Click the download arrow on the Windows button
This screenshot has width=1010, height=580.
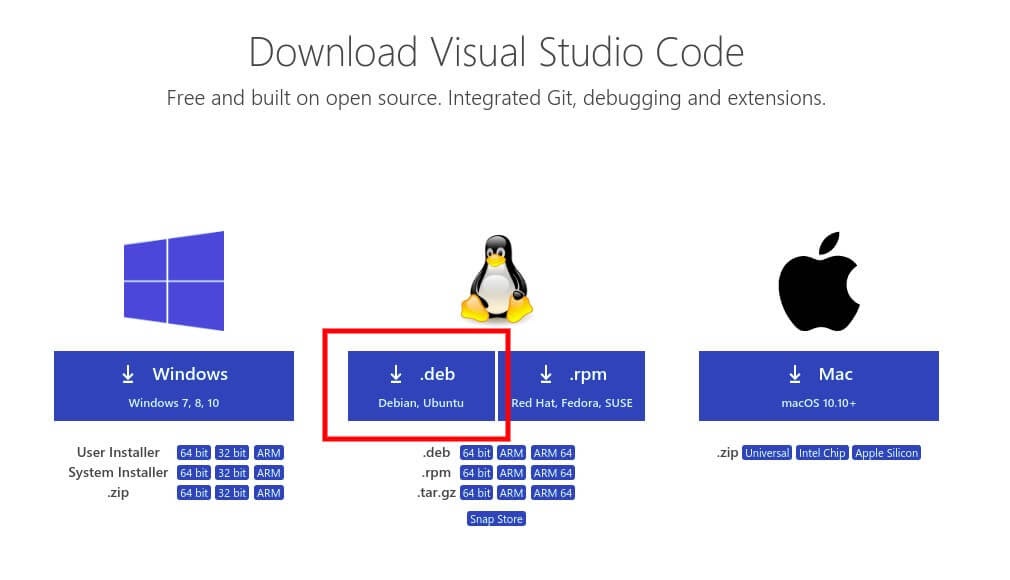pyautogui.click(x=128, y=373)
